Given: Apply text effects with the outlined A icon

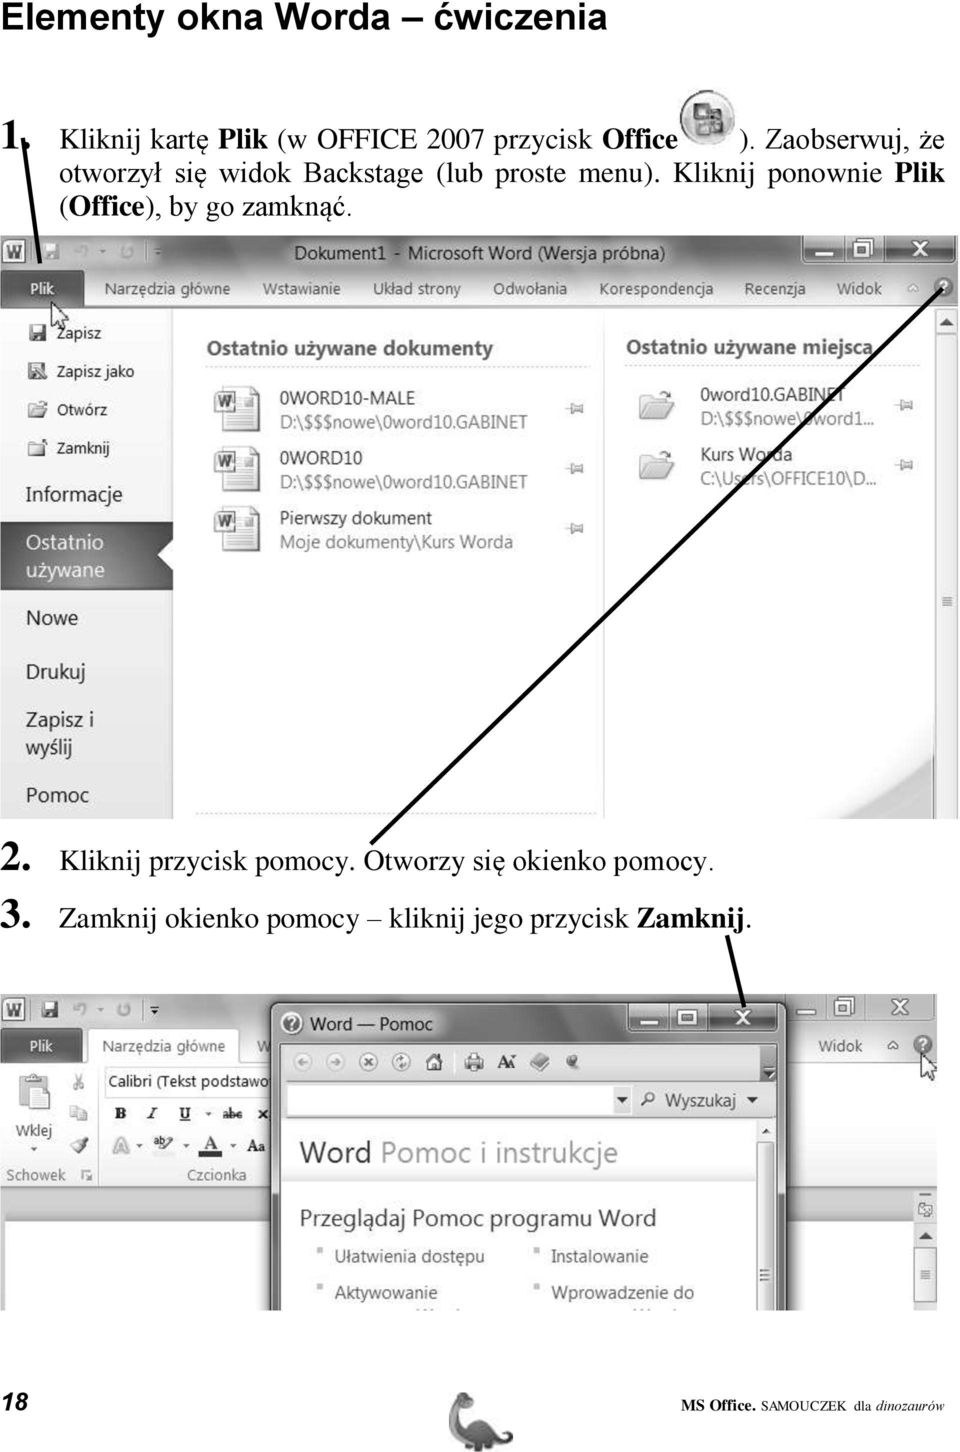Looking at the screenshot, I should (121, 1146).
